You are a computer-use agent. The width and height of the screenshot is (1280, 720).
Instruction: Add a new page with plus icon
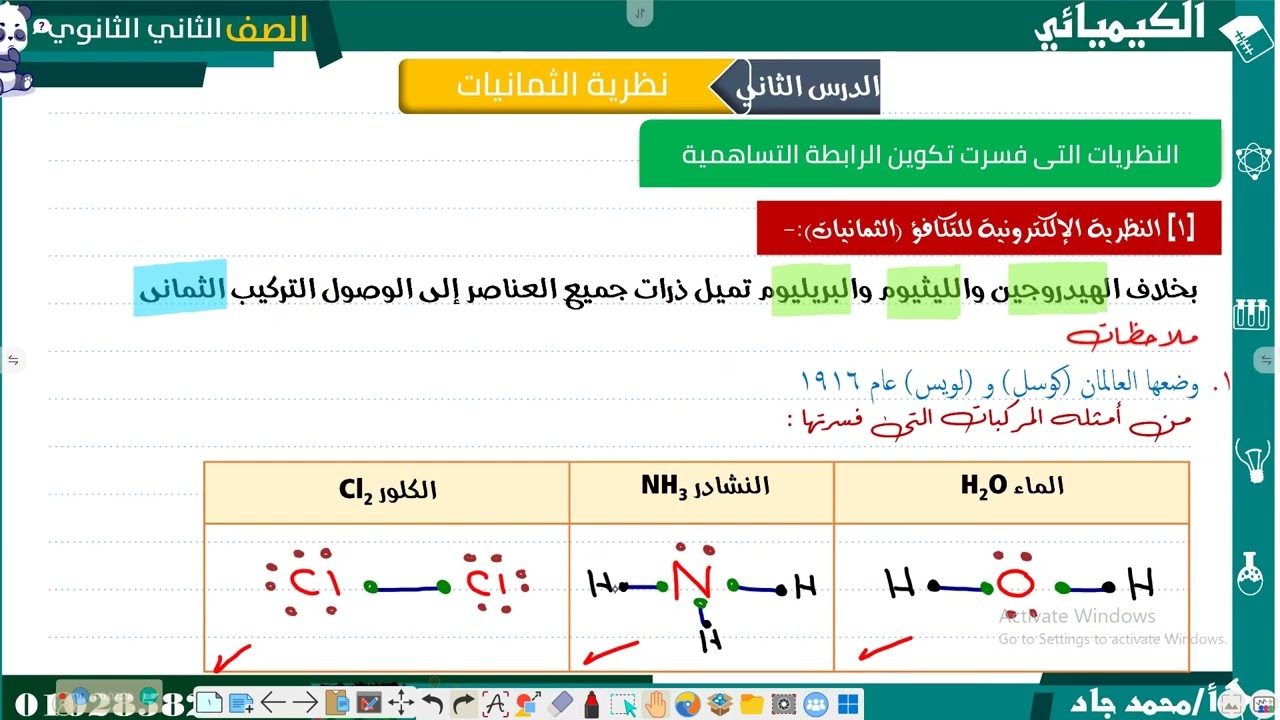click(x=241, y=704)
